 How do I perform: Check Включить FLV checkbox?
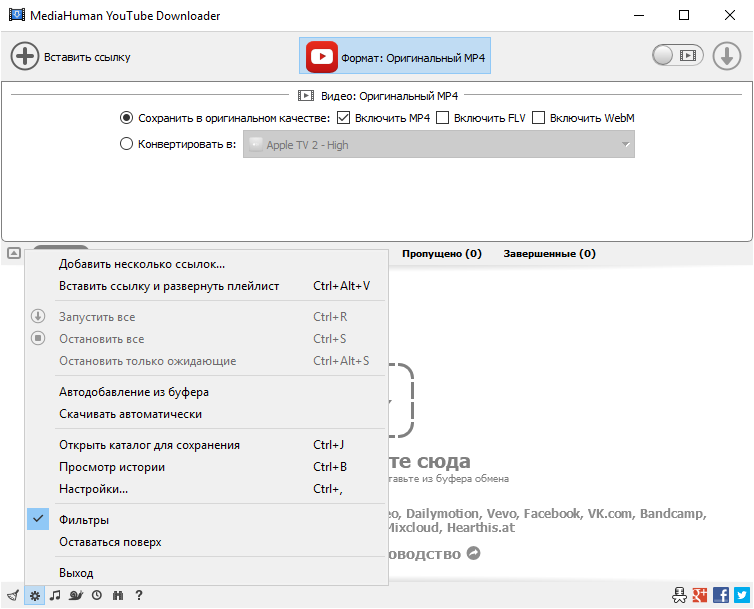pos(442,118)
